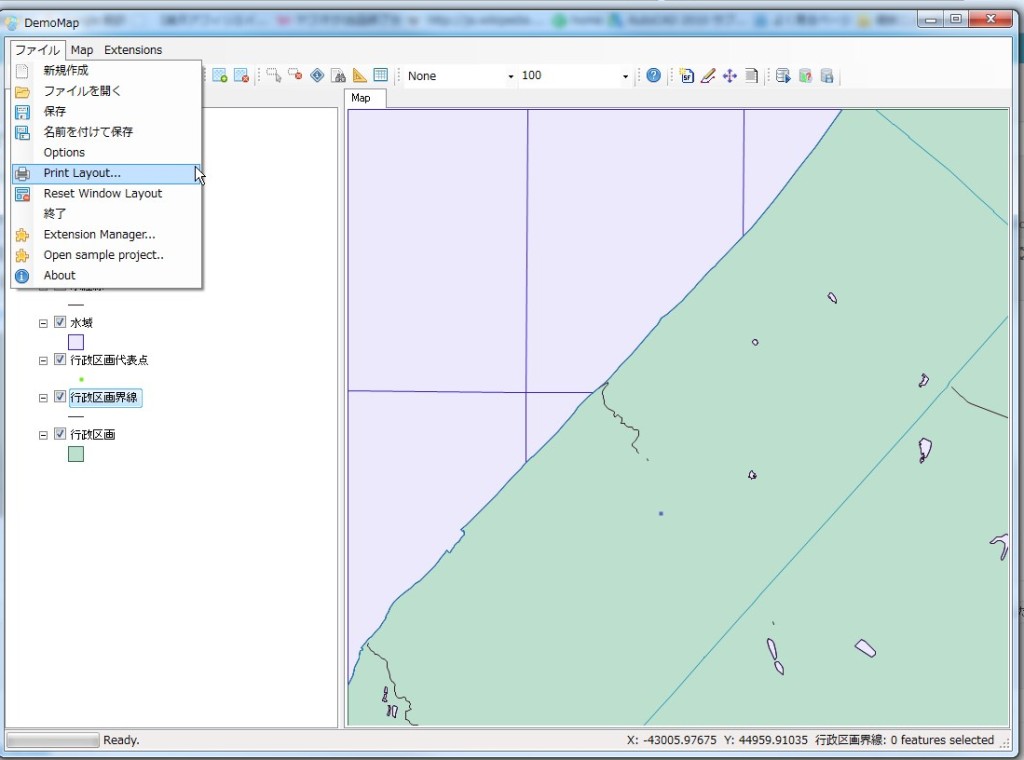Select the Identify tool icon

[317, 75]
